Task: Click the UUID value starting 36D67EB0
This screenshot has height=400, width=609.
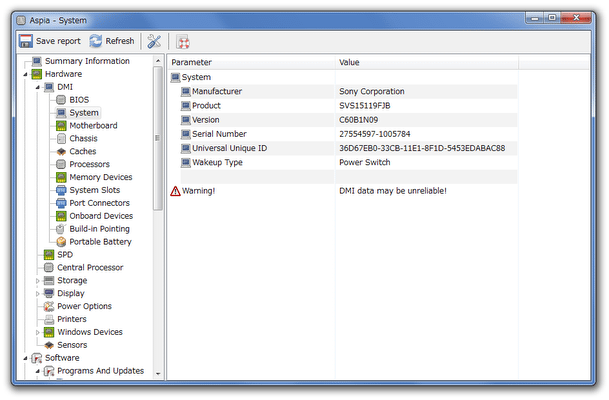Action: tap(422, 148)
